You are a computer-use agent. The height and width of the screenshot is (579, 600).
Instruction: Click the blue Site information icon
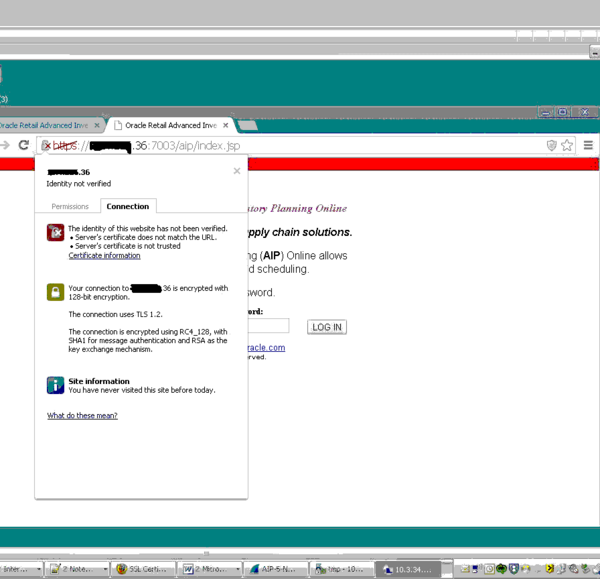click(x=55, y=385)
